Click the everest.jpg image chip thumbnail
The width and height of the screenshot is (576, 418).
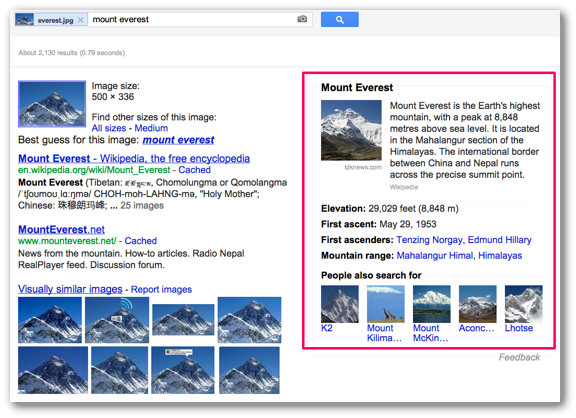(x=25, y=20)
